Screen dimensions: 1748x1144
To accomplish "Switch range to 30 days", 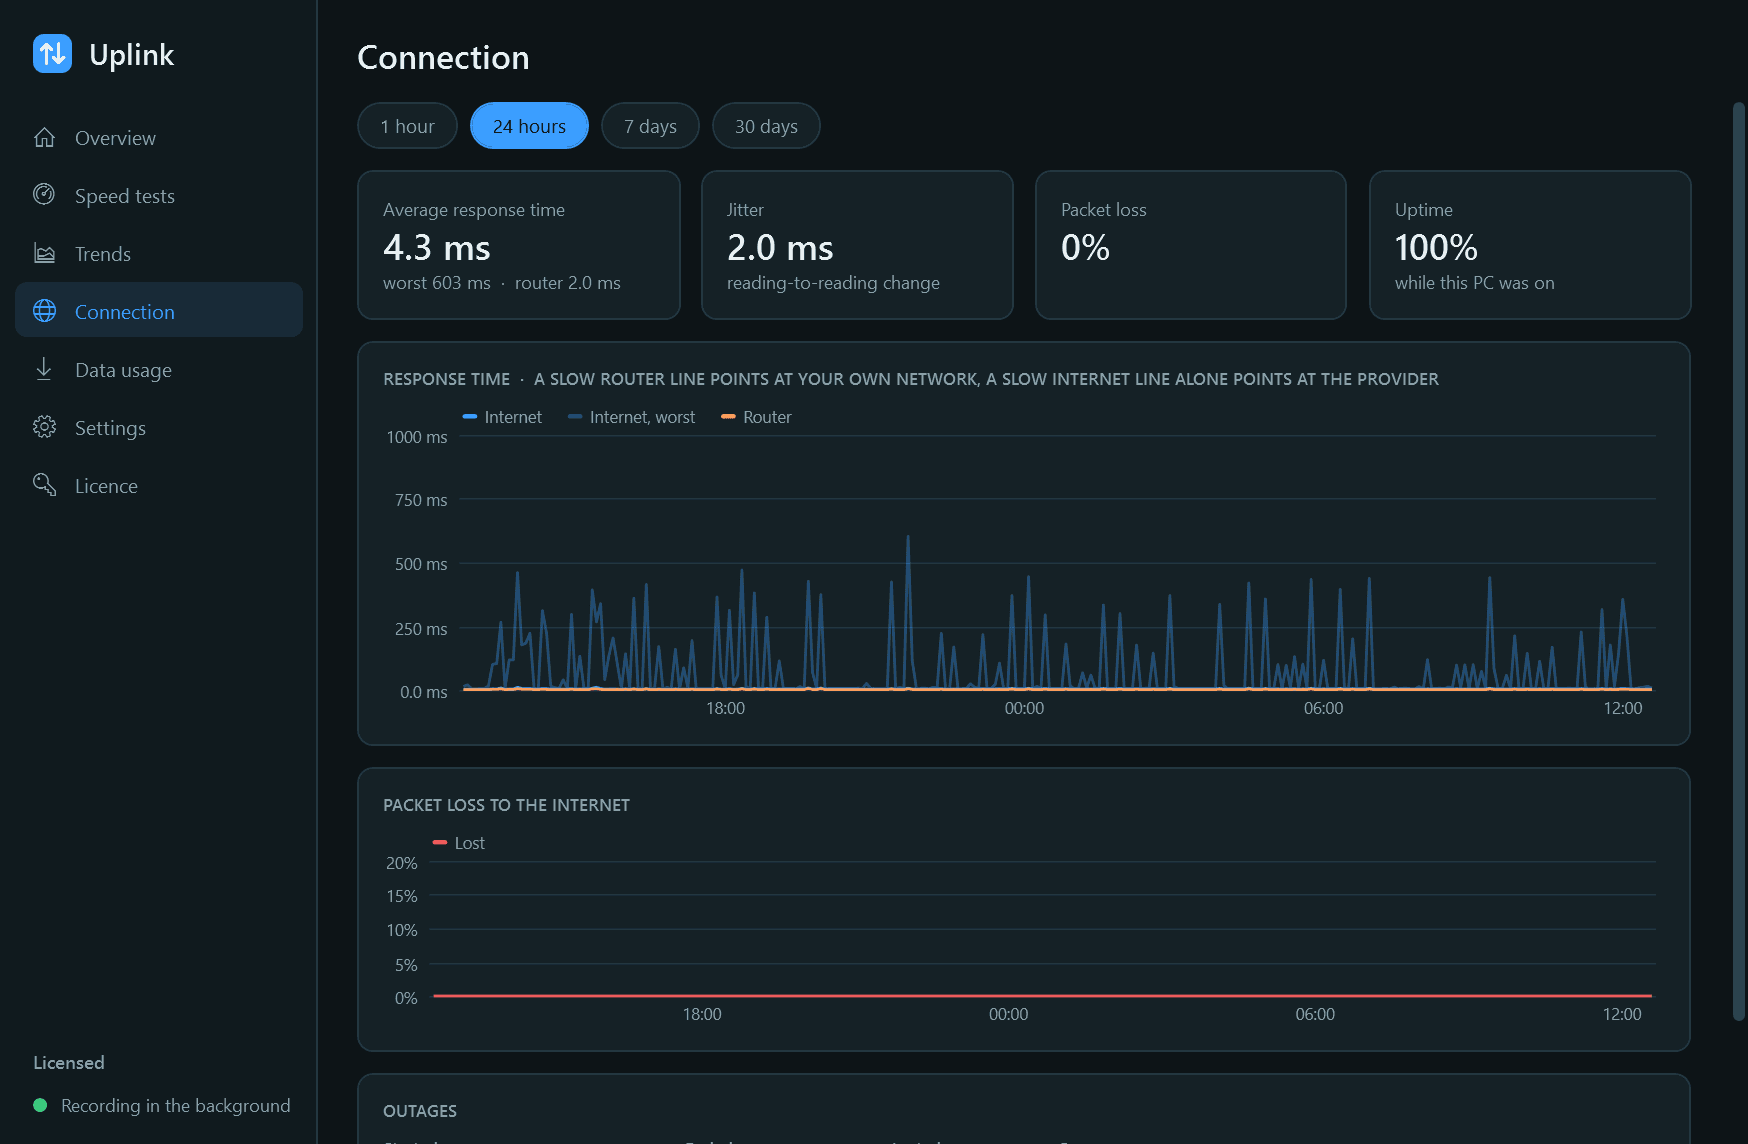I will click(x=766, y=126).
